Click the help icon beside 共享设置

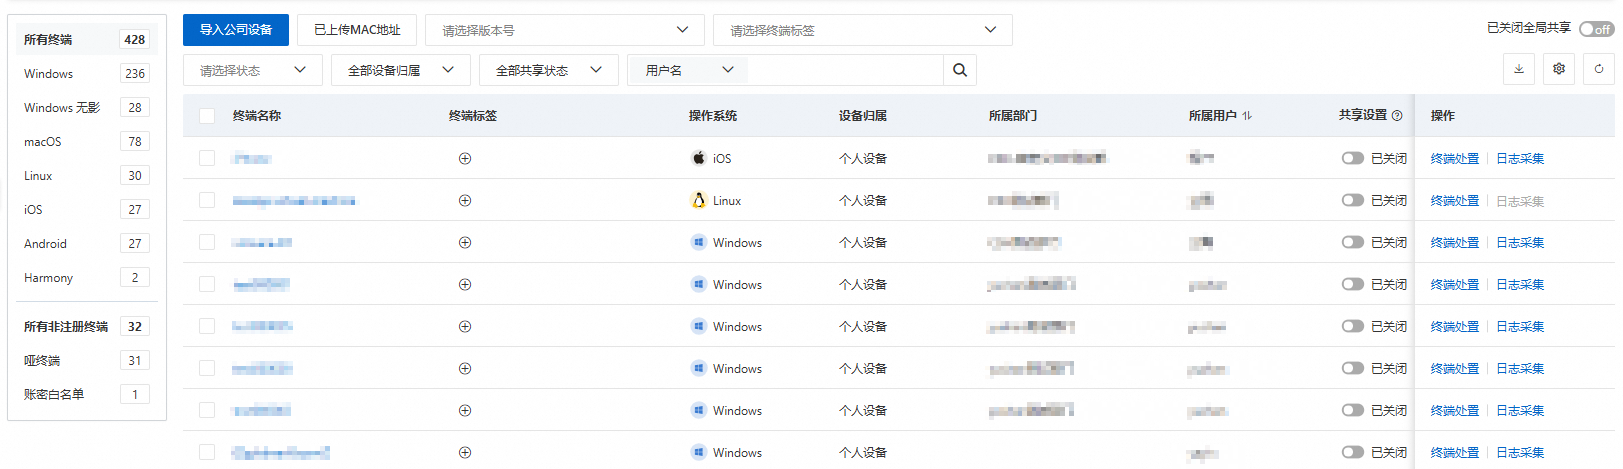tap(1397, 116)
